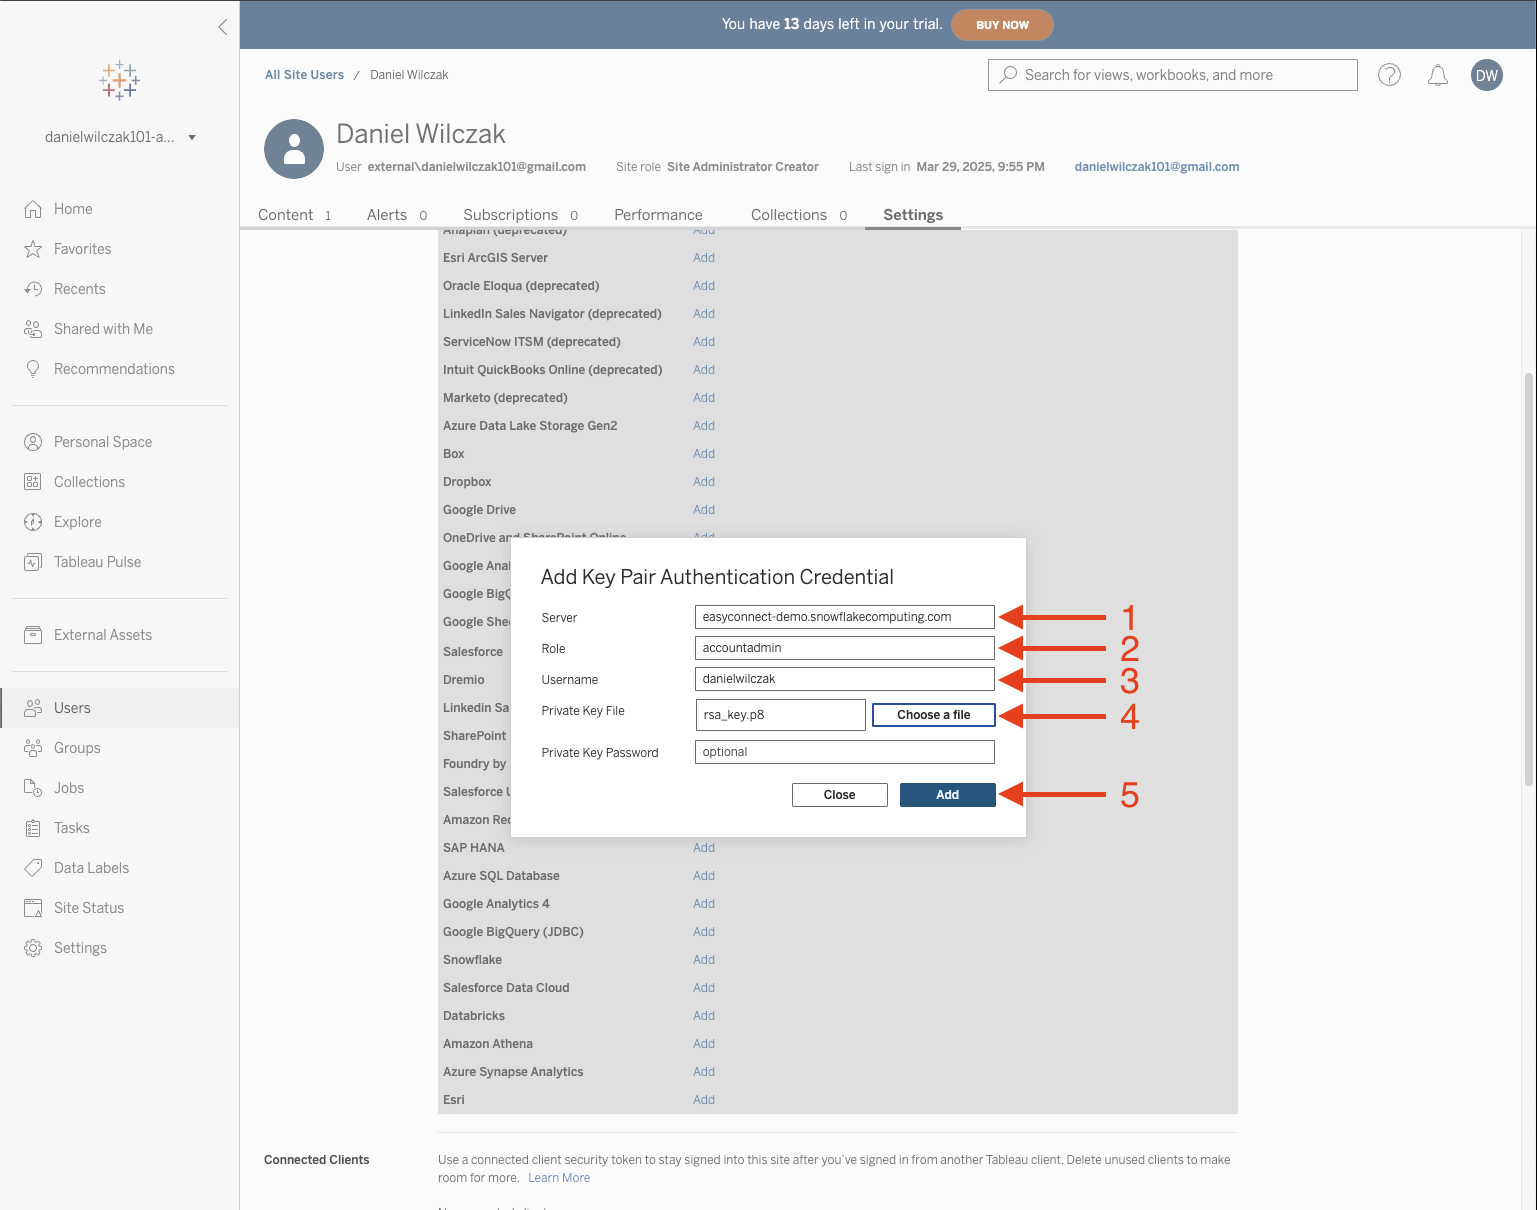Add a Dropbox credential

pyautogui.click(x=704, y=482)
